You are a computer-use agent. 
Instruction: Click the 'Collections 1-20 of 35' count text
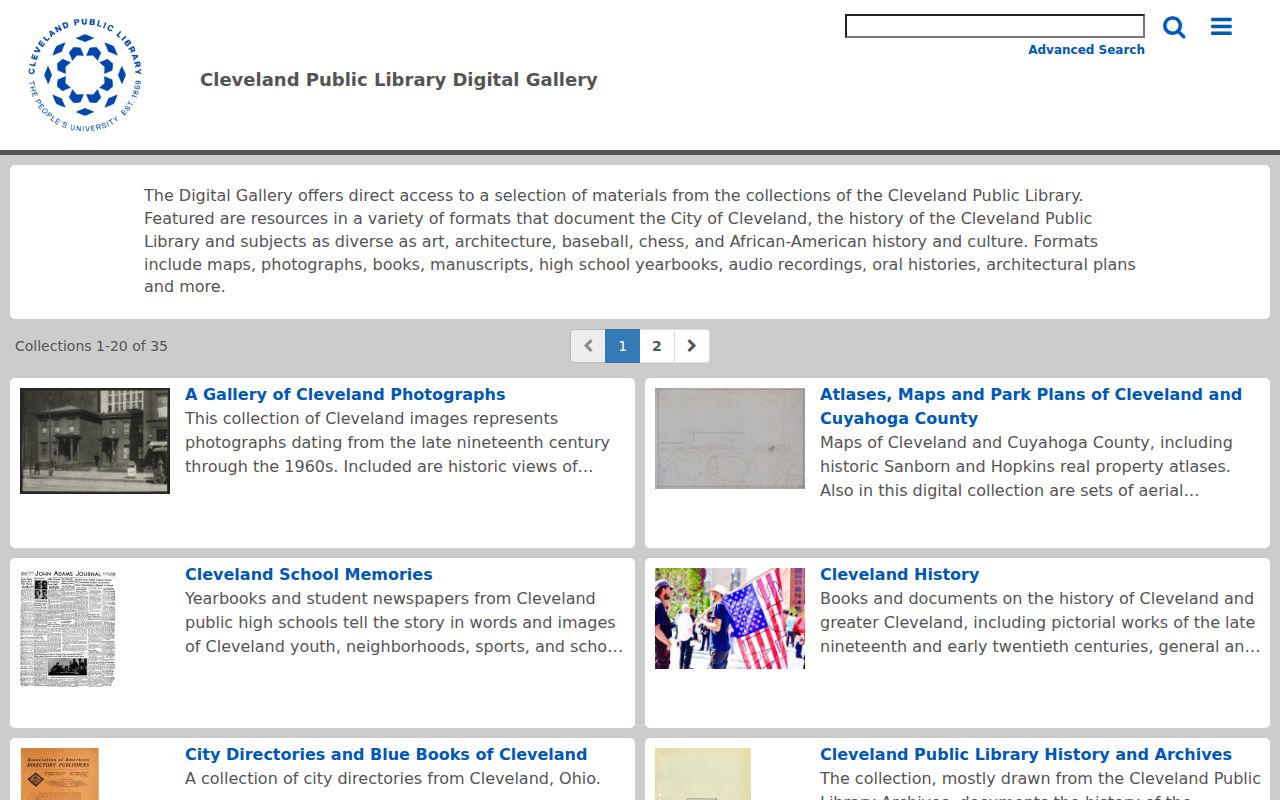pos(91,346)
